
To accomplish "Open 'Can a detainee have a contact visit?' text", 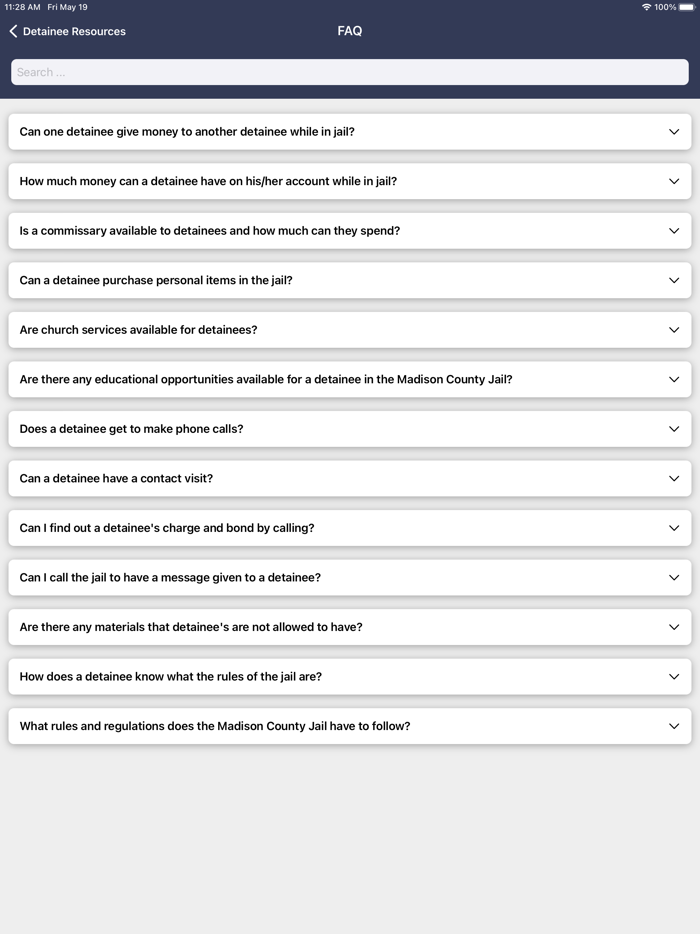I will (116, 479).
